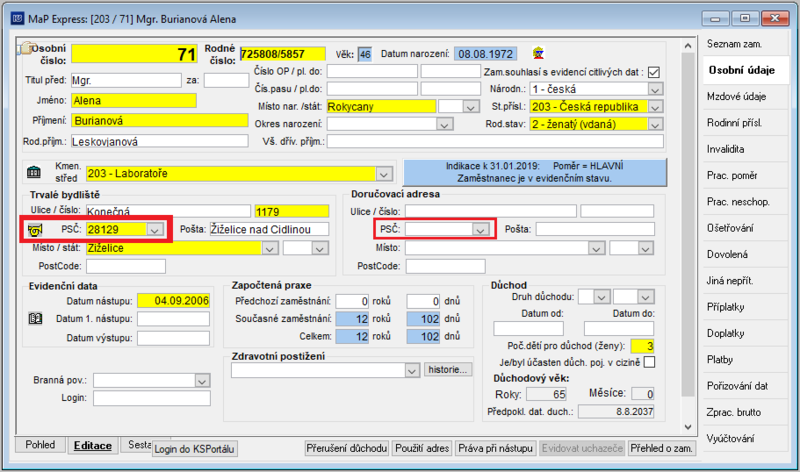Viewport: 800px width, 472px height.
Task: Click the phone icon beside trvalé bydliště PSČ
Action: coord(35,230)
